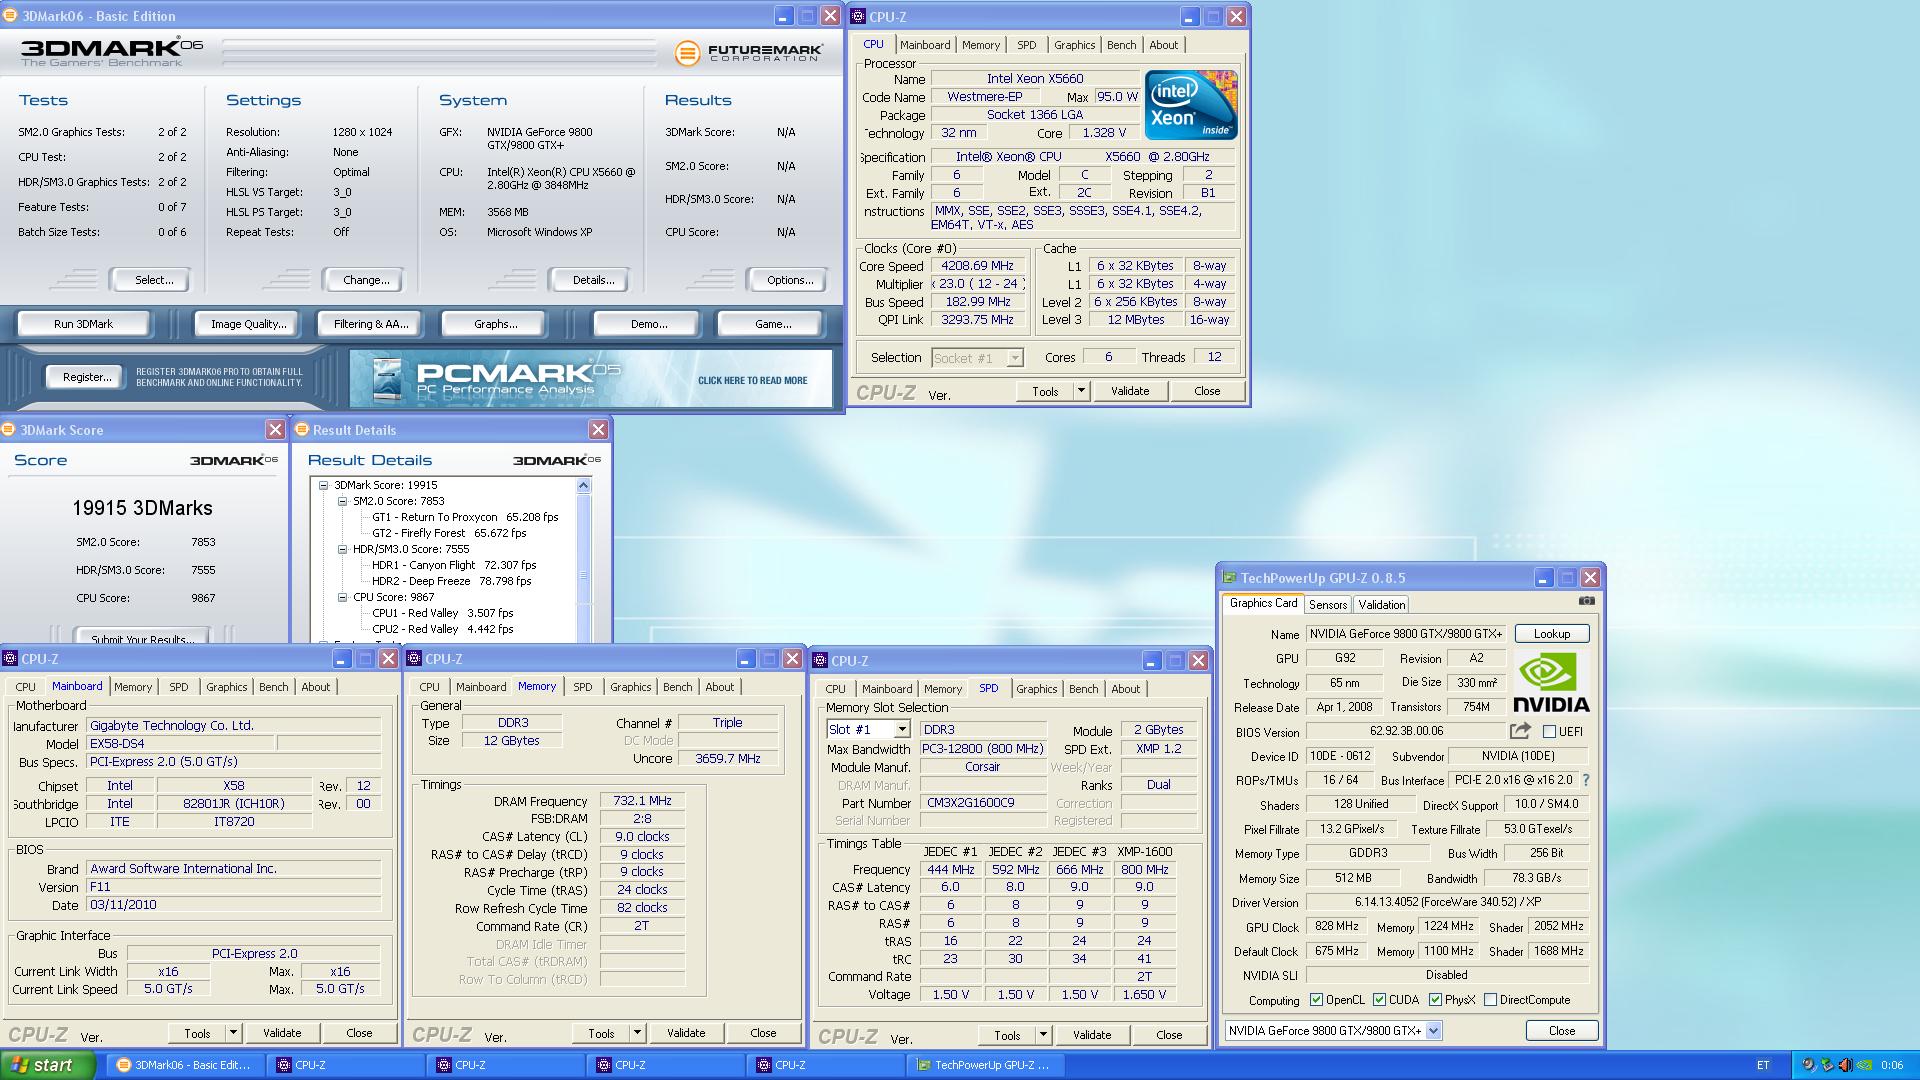Viewport: 1920px width, 1080px height.
Task: Click the 3DMark Score window title icon
Action: 9,430
